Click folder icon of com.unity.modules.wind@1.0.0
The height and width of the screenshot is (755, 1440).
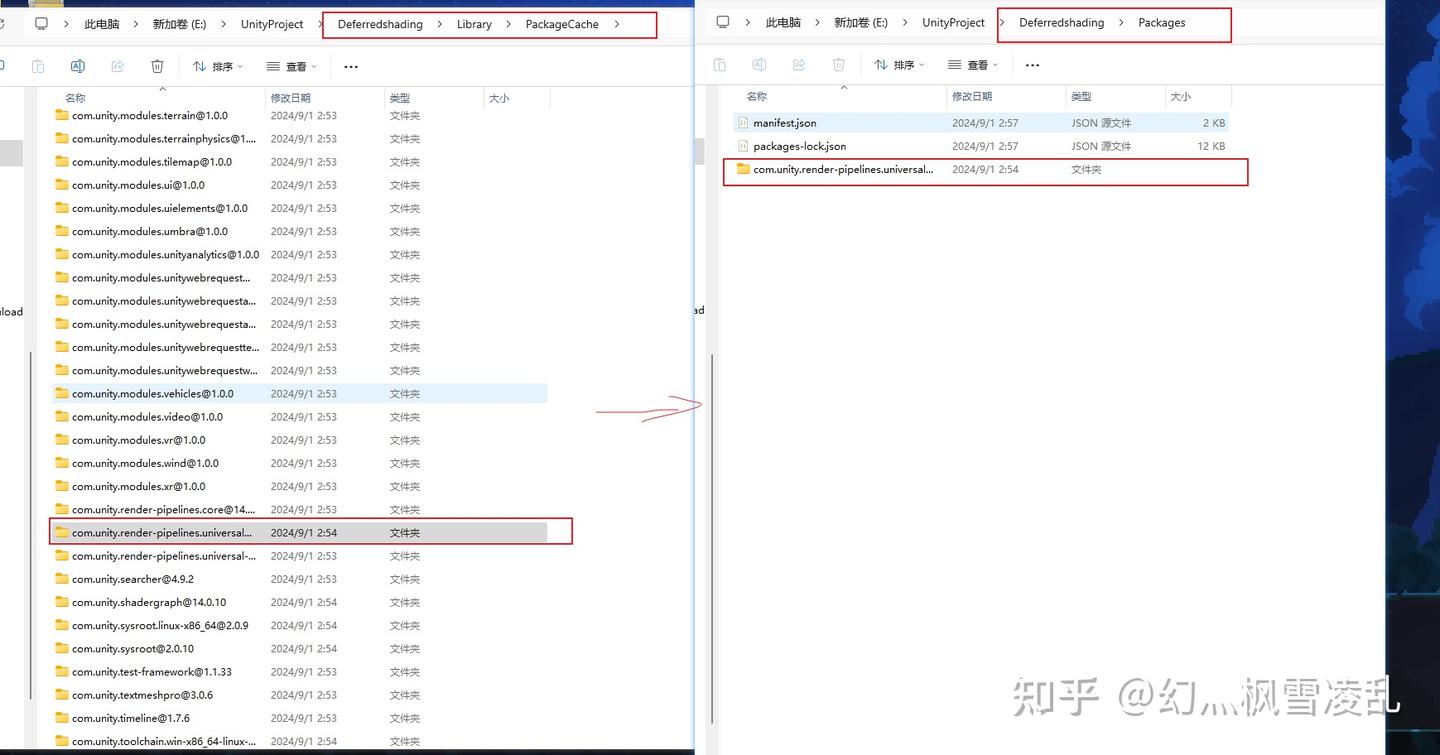coord(62,463)
